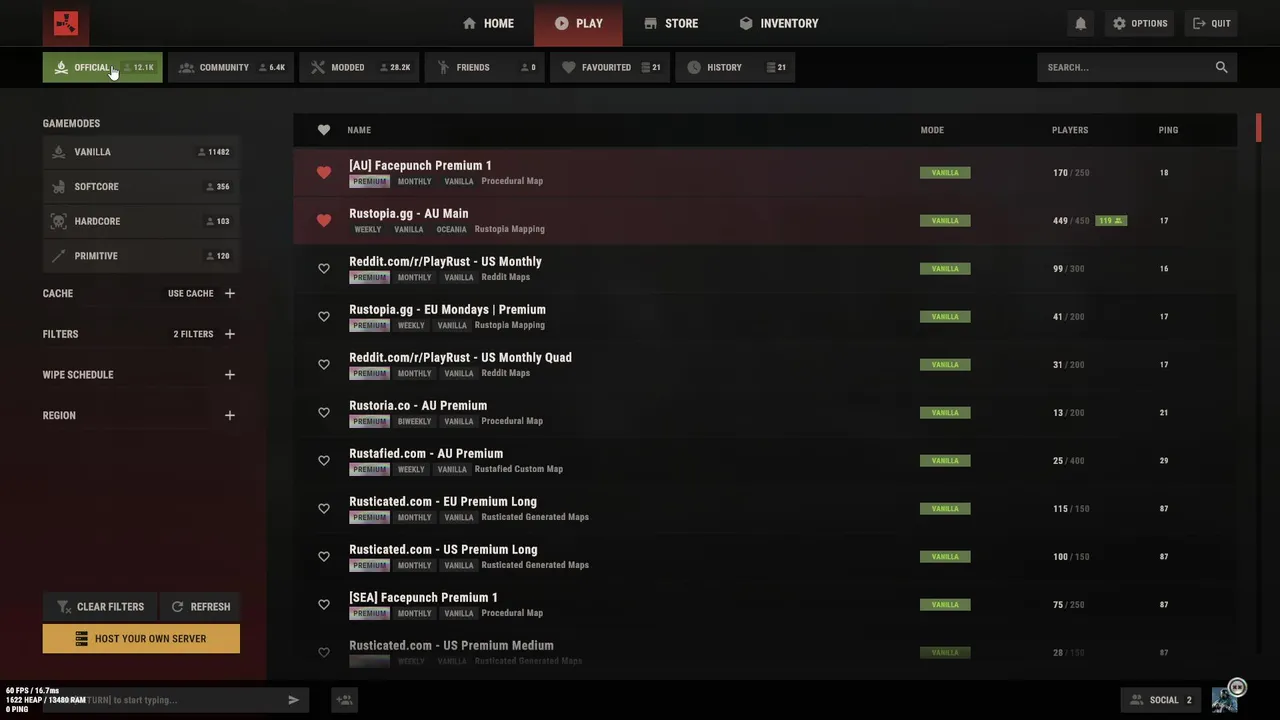Screen dimensions: 1280x720
Task: Favourite Reddit.com/r/PlayRust - US Monthly Quad
Action: (x=324, y=364)
